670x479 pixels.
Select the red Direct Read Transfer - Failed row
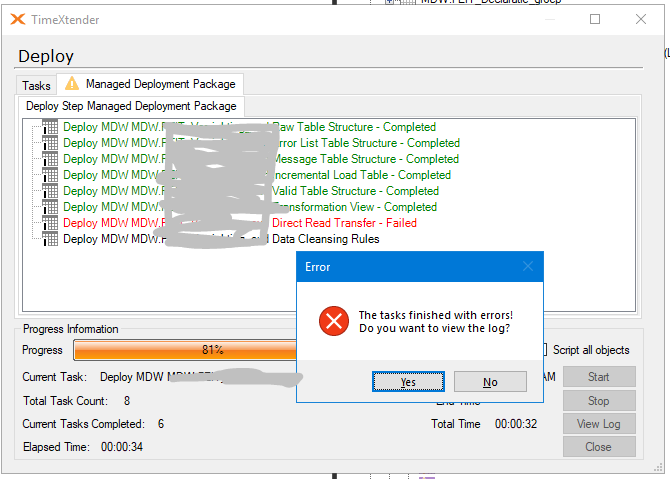240,223
